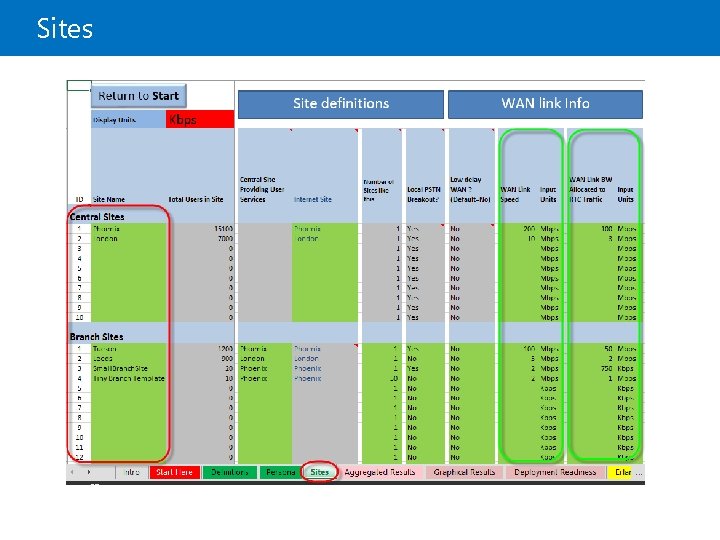Select Tucson's Local PSTN Breakout Yes cell
The width and height of the screenshot is (720, 540).
(x=425, y=349)
